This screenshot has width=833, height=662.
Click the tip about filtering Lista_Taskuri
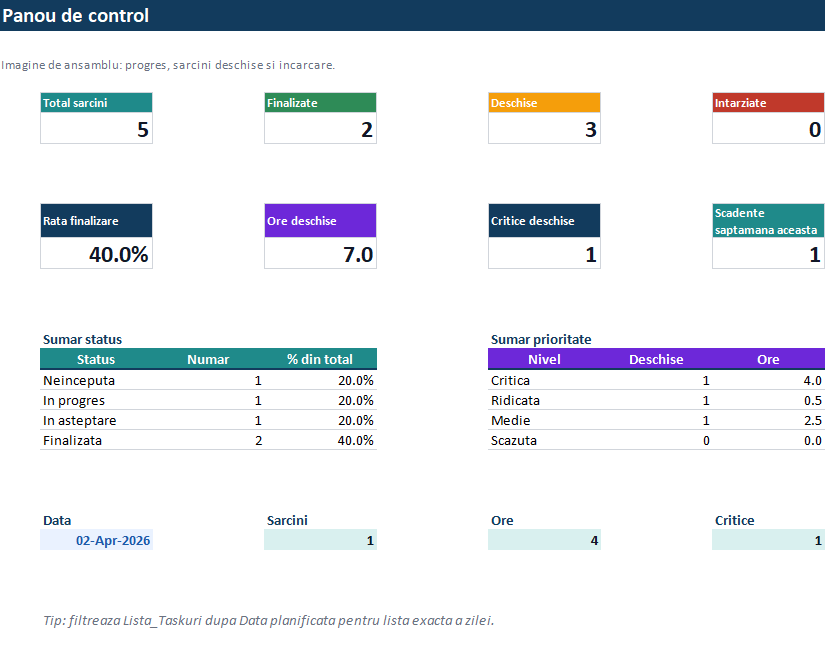(268, 620)
